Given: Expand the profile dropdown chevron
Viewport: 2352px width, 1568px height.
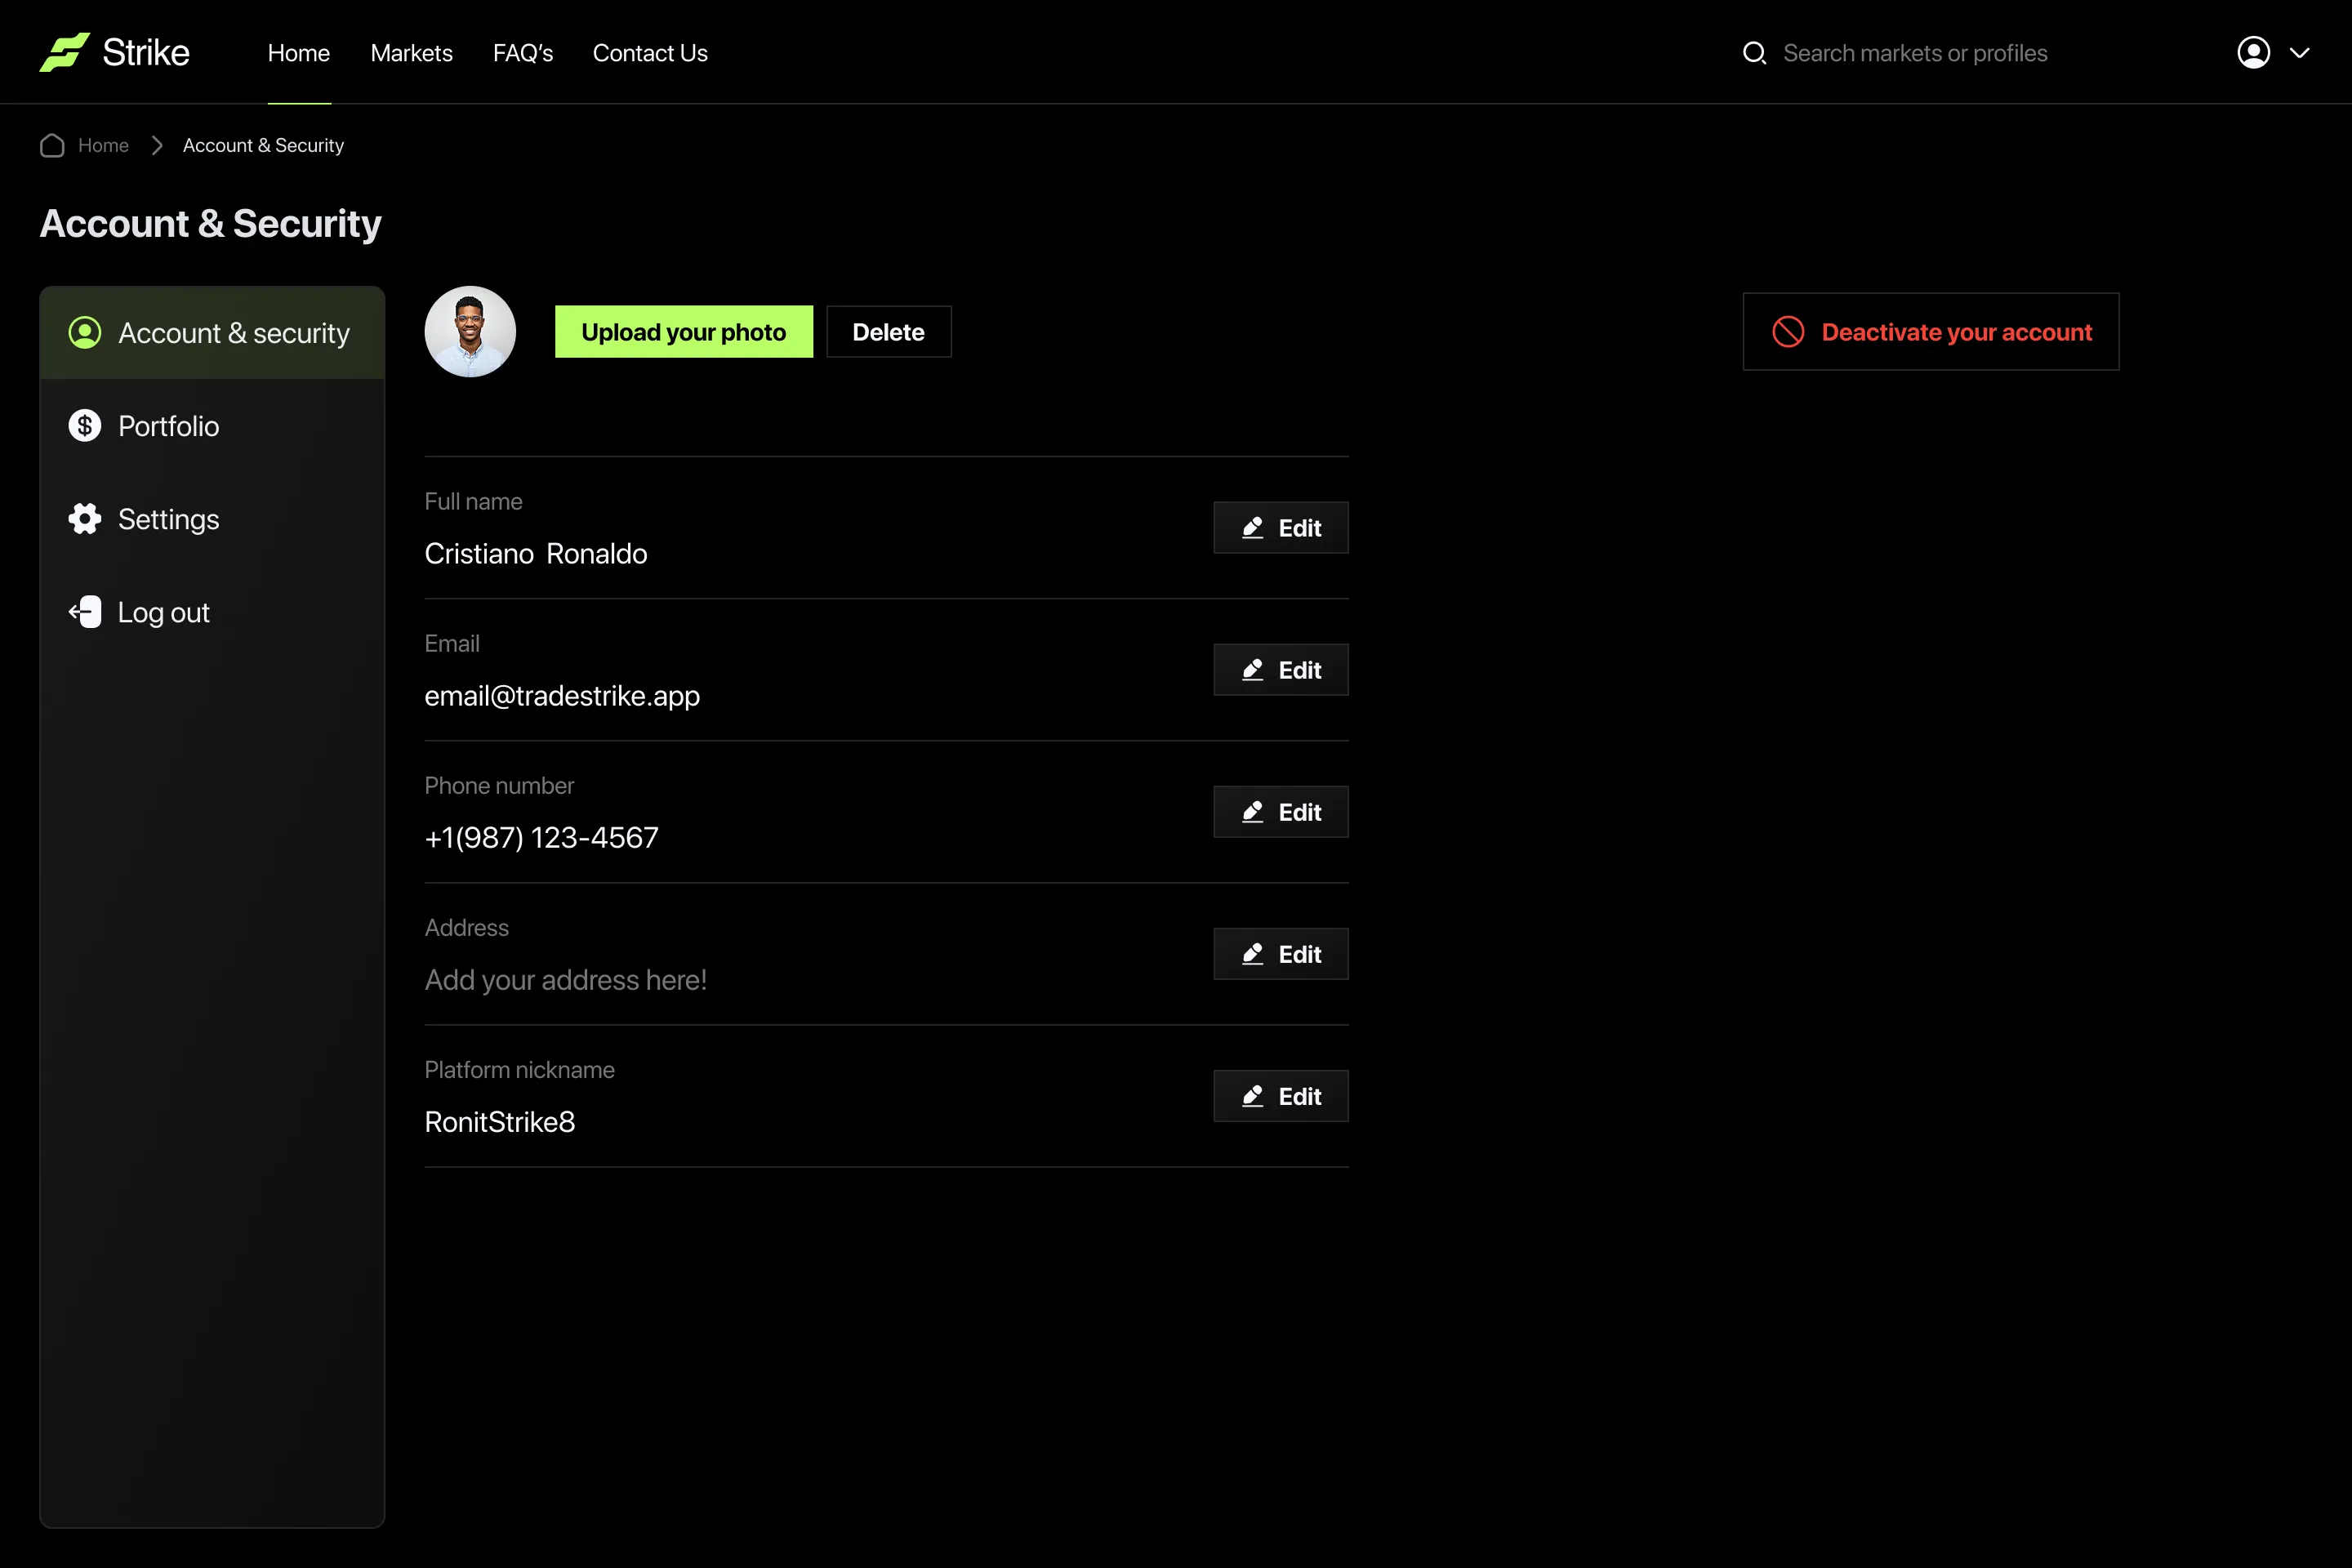Looking at the screenshot, I should [x=2300, y=53].
